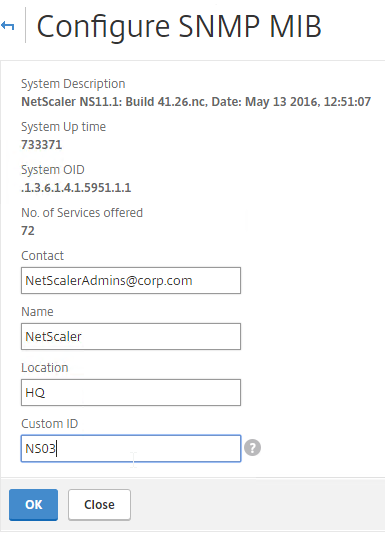
Task: Click into the Custom ID text box
Action: click(131, 448)
